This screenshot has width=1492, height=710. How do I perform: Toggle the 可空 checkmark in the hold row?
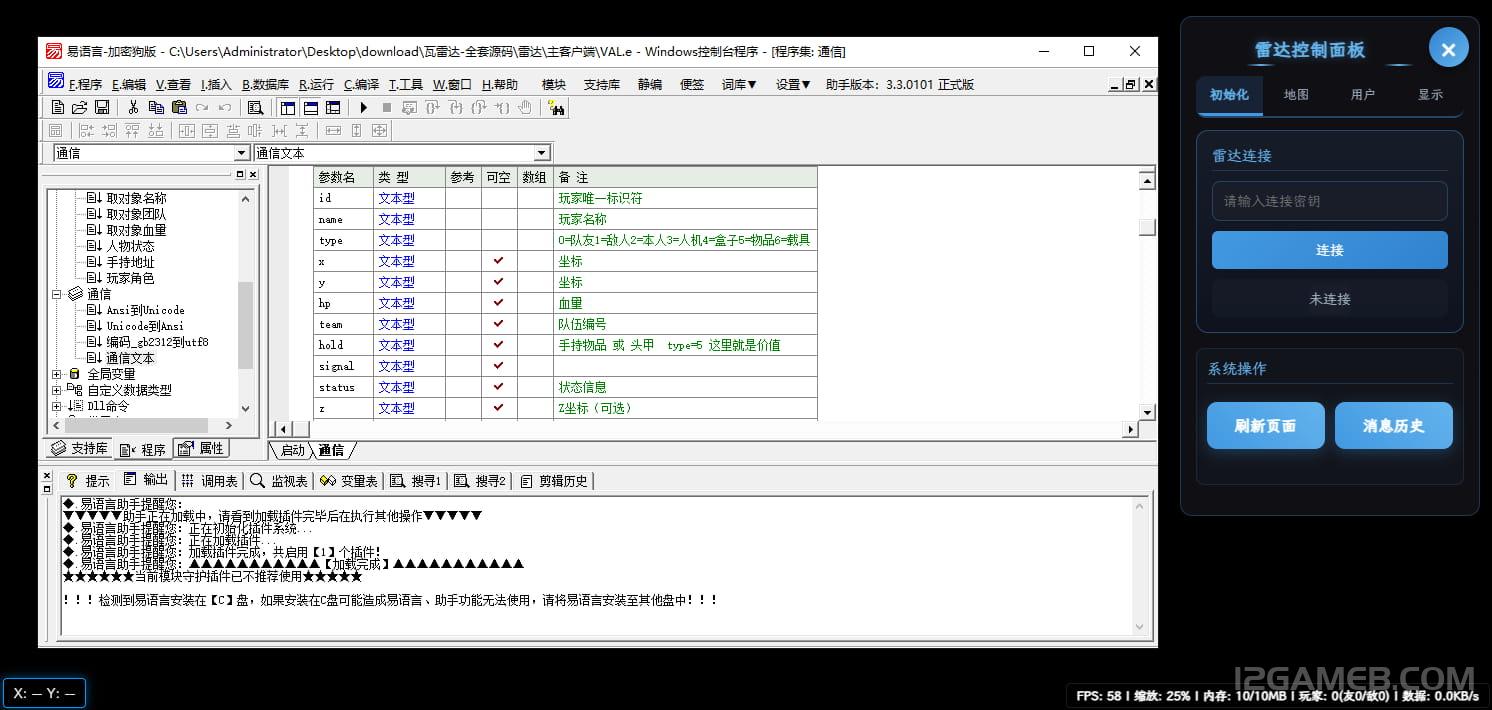pos(498,345)
